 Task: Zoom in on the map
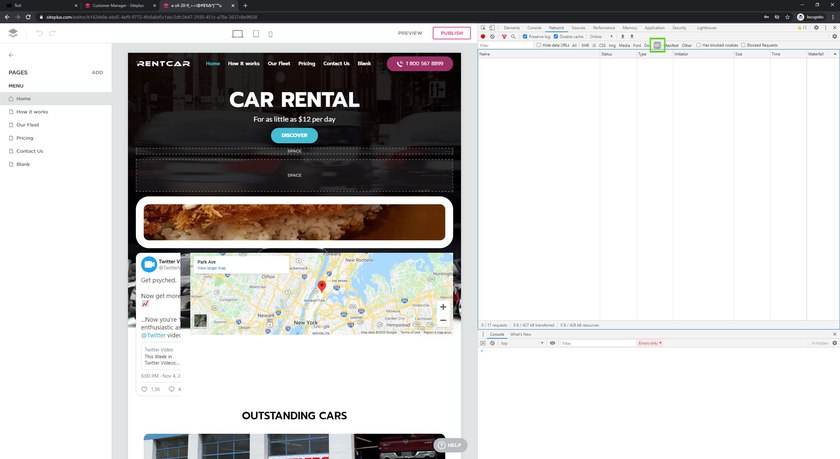coord(443,307)
